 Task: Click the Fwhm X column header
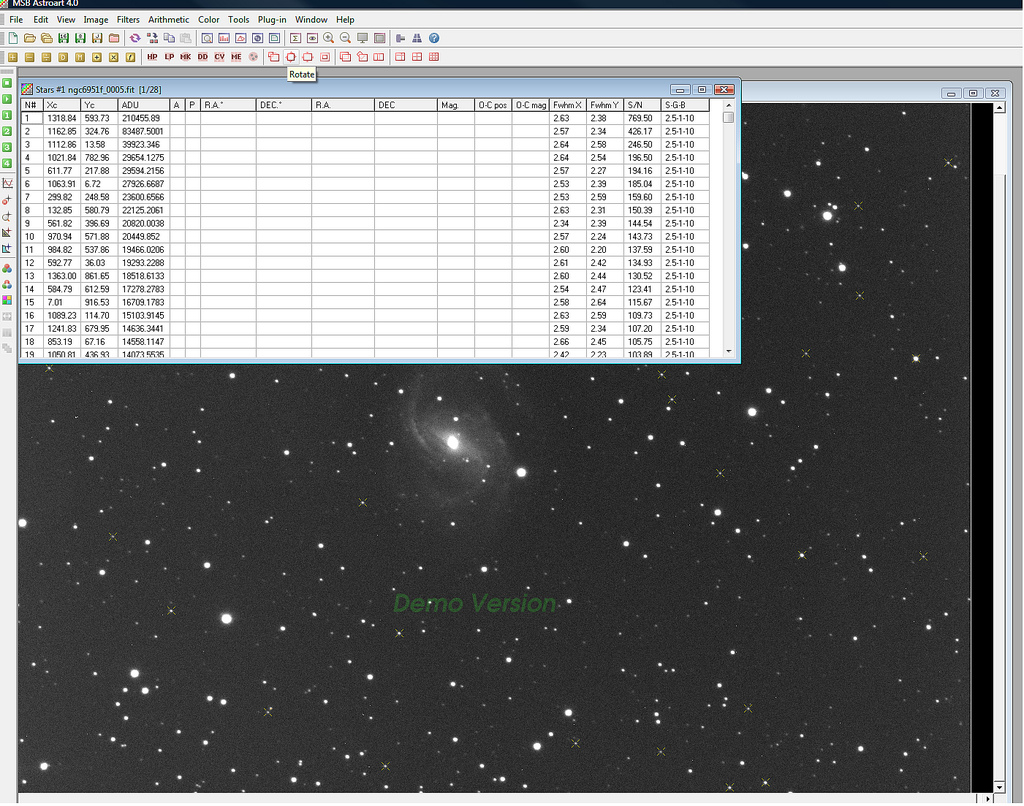[x=568, y=105]
